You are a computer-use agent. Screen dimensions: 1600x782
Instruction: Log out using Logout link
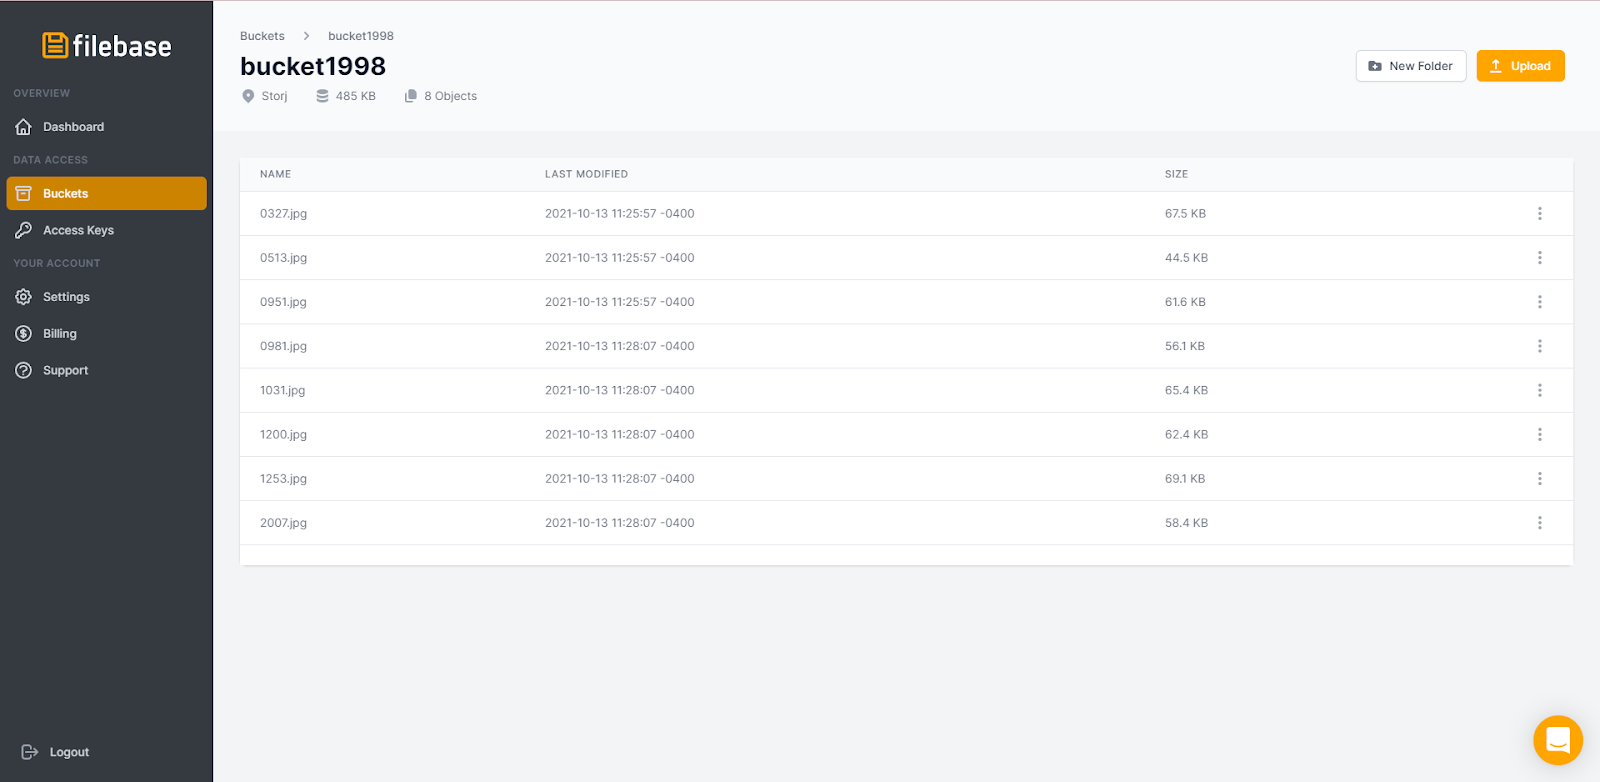click(x=56, y=752)
